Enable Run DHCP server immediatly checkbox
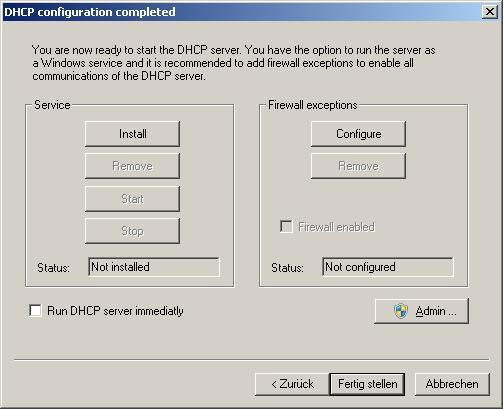The image size is (503, 409). (x=35, y=311)
